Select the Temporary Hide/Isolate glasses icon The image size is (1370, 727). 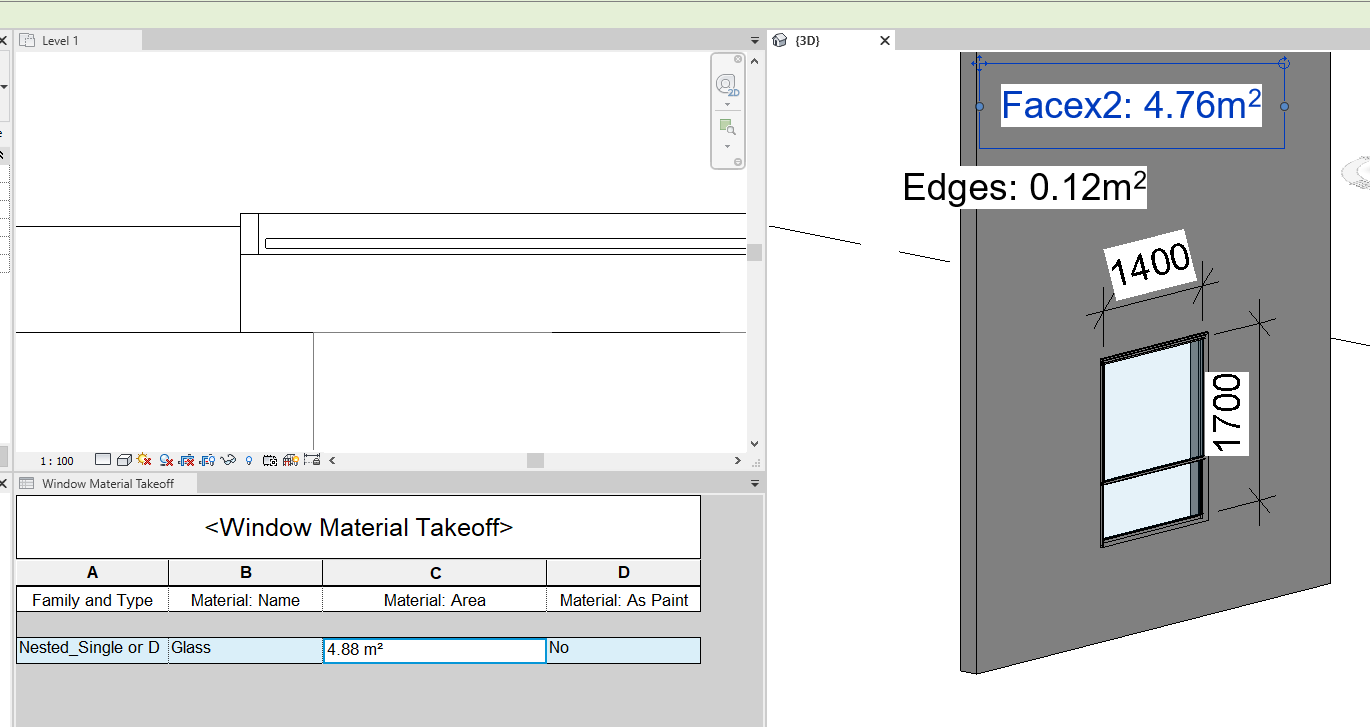228,460
